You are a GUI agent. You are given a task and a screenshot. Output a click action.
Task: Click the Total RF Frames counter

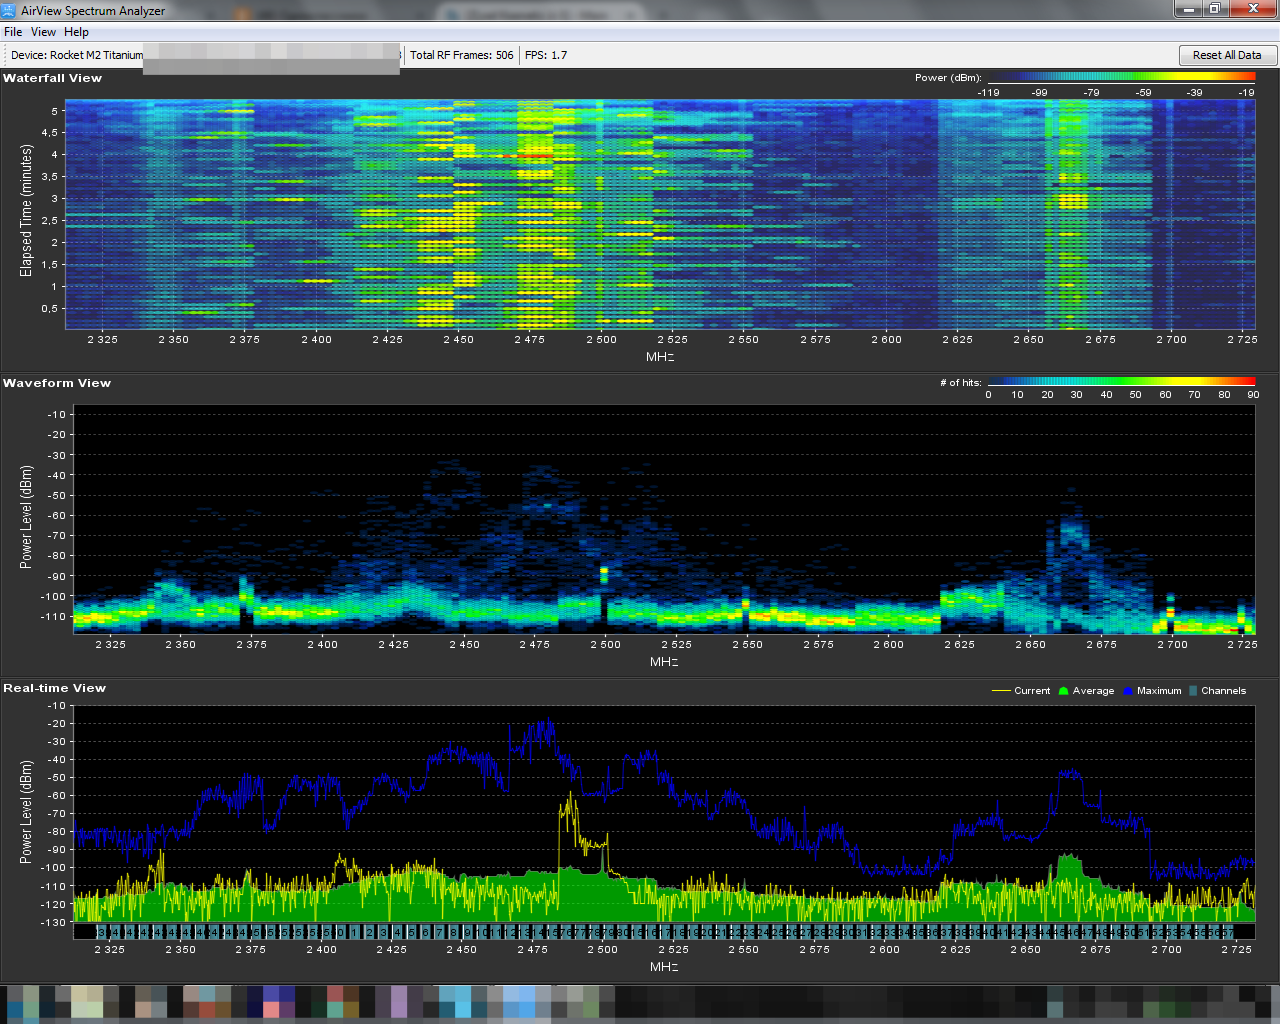click(x=461, y=55)
